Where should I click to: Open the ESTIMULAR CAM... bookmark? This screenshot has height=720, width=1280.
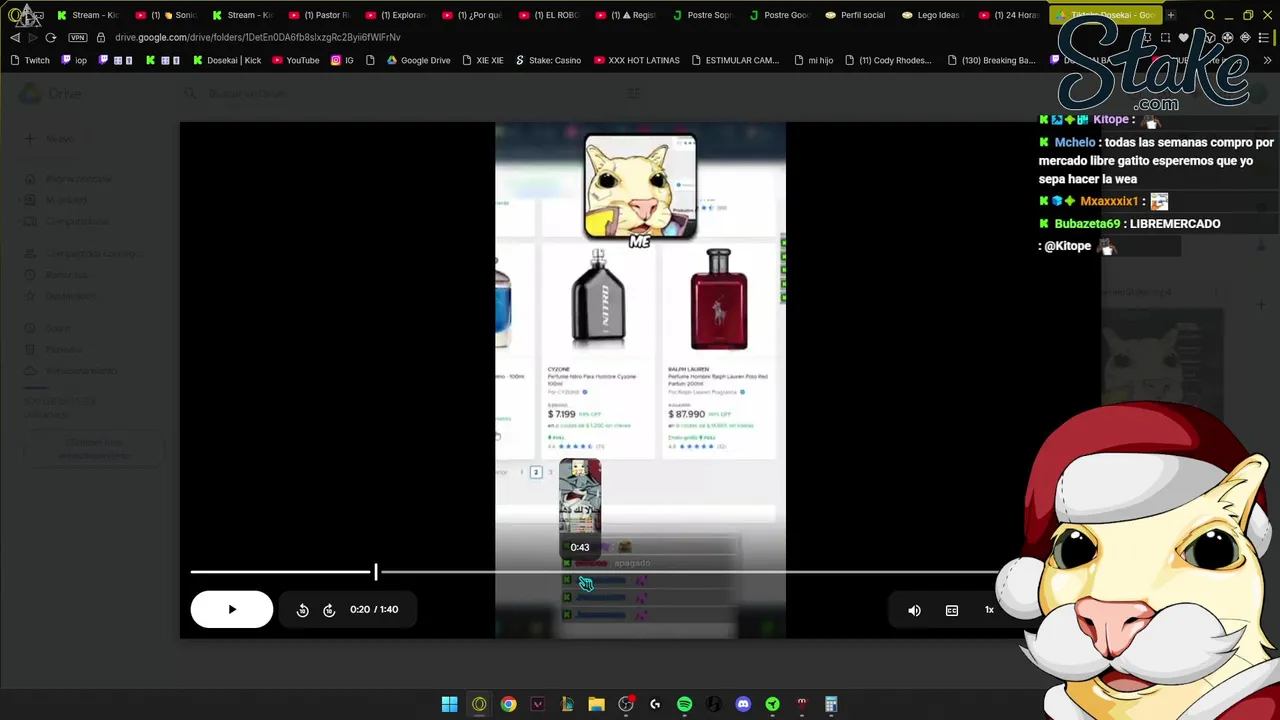point(734,60)
